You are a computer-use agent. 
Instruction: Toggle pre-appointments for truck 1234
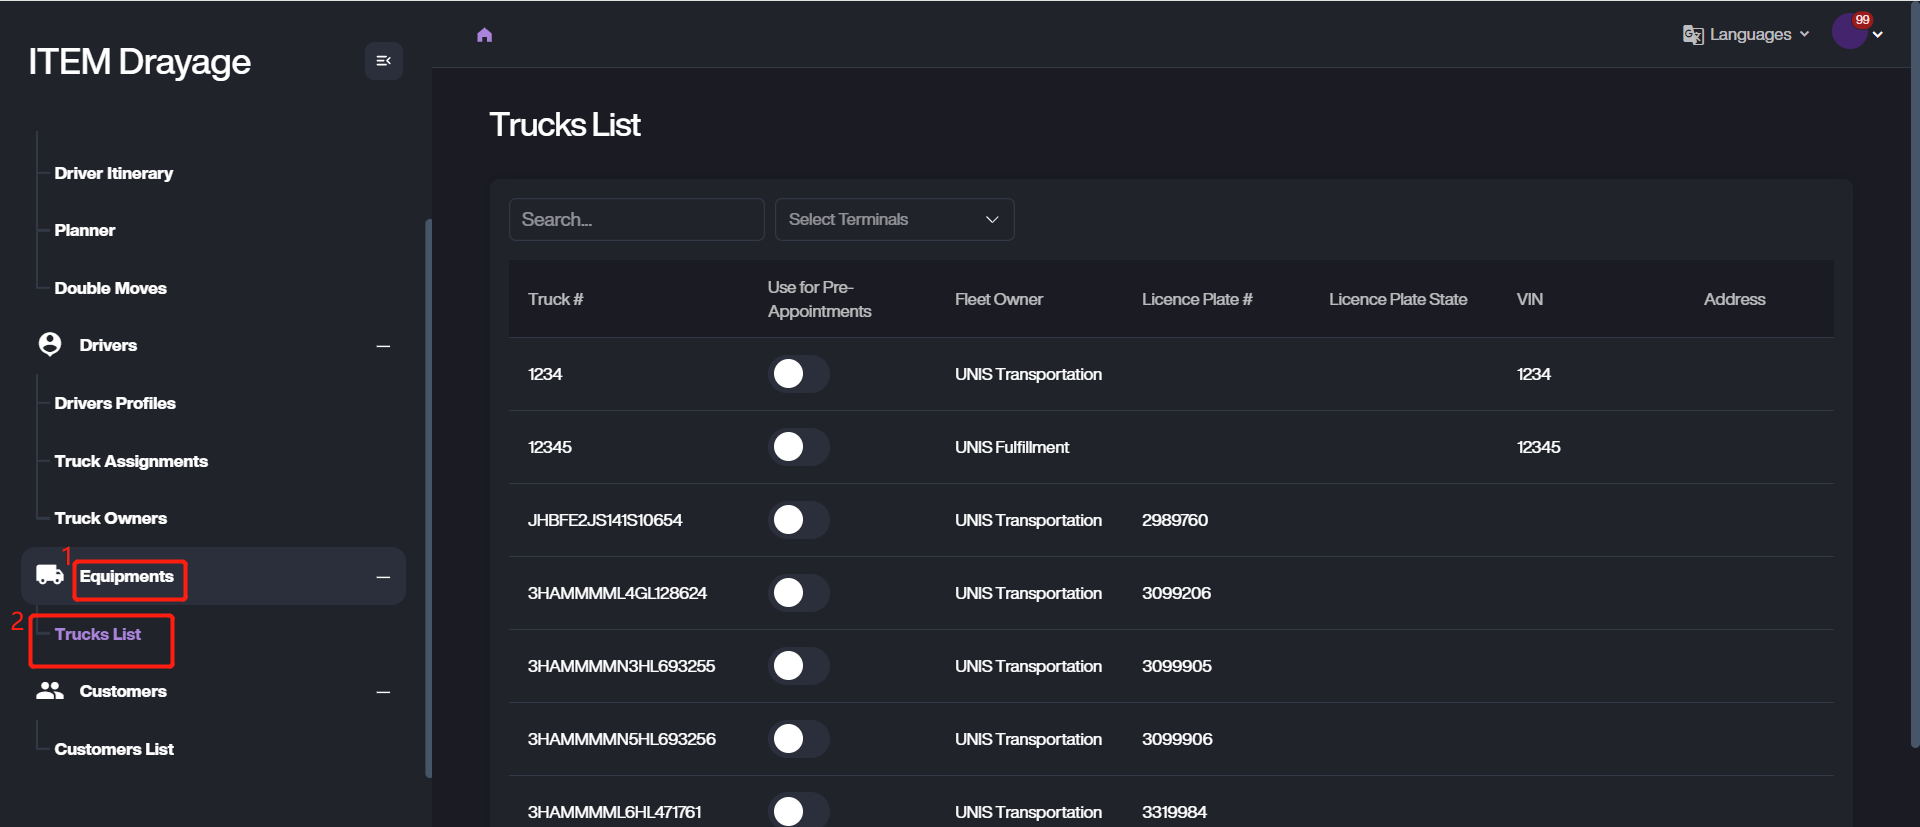[x=798, y=374]
